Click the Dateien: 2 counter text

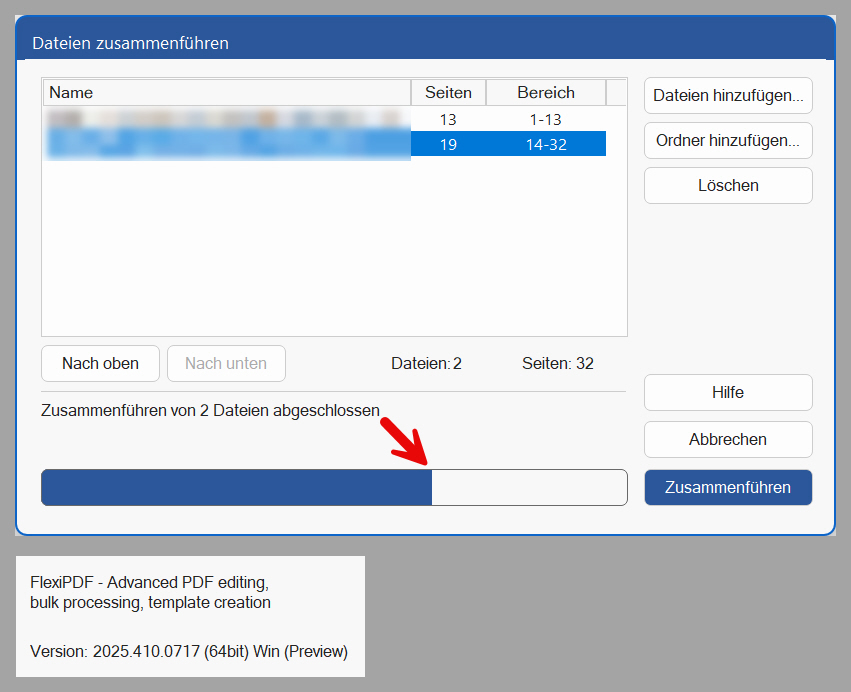(426, 363)
